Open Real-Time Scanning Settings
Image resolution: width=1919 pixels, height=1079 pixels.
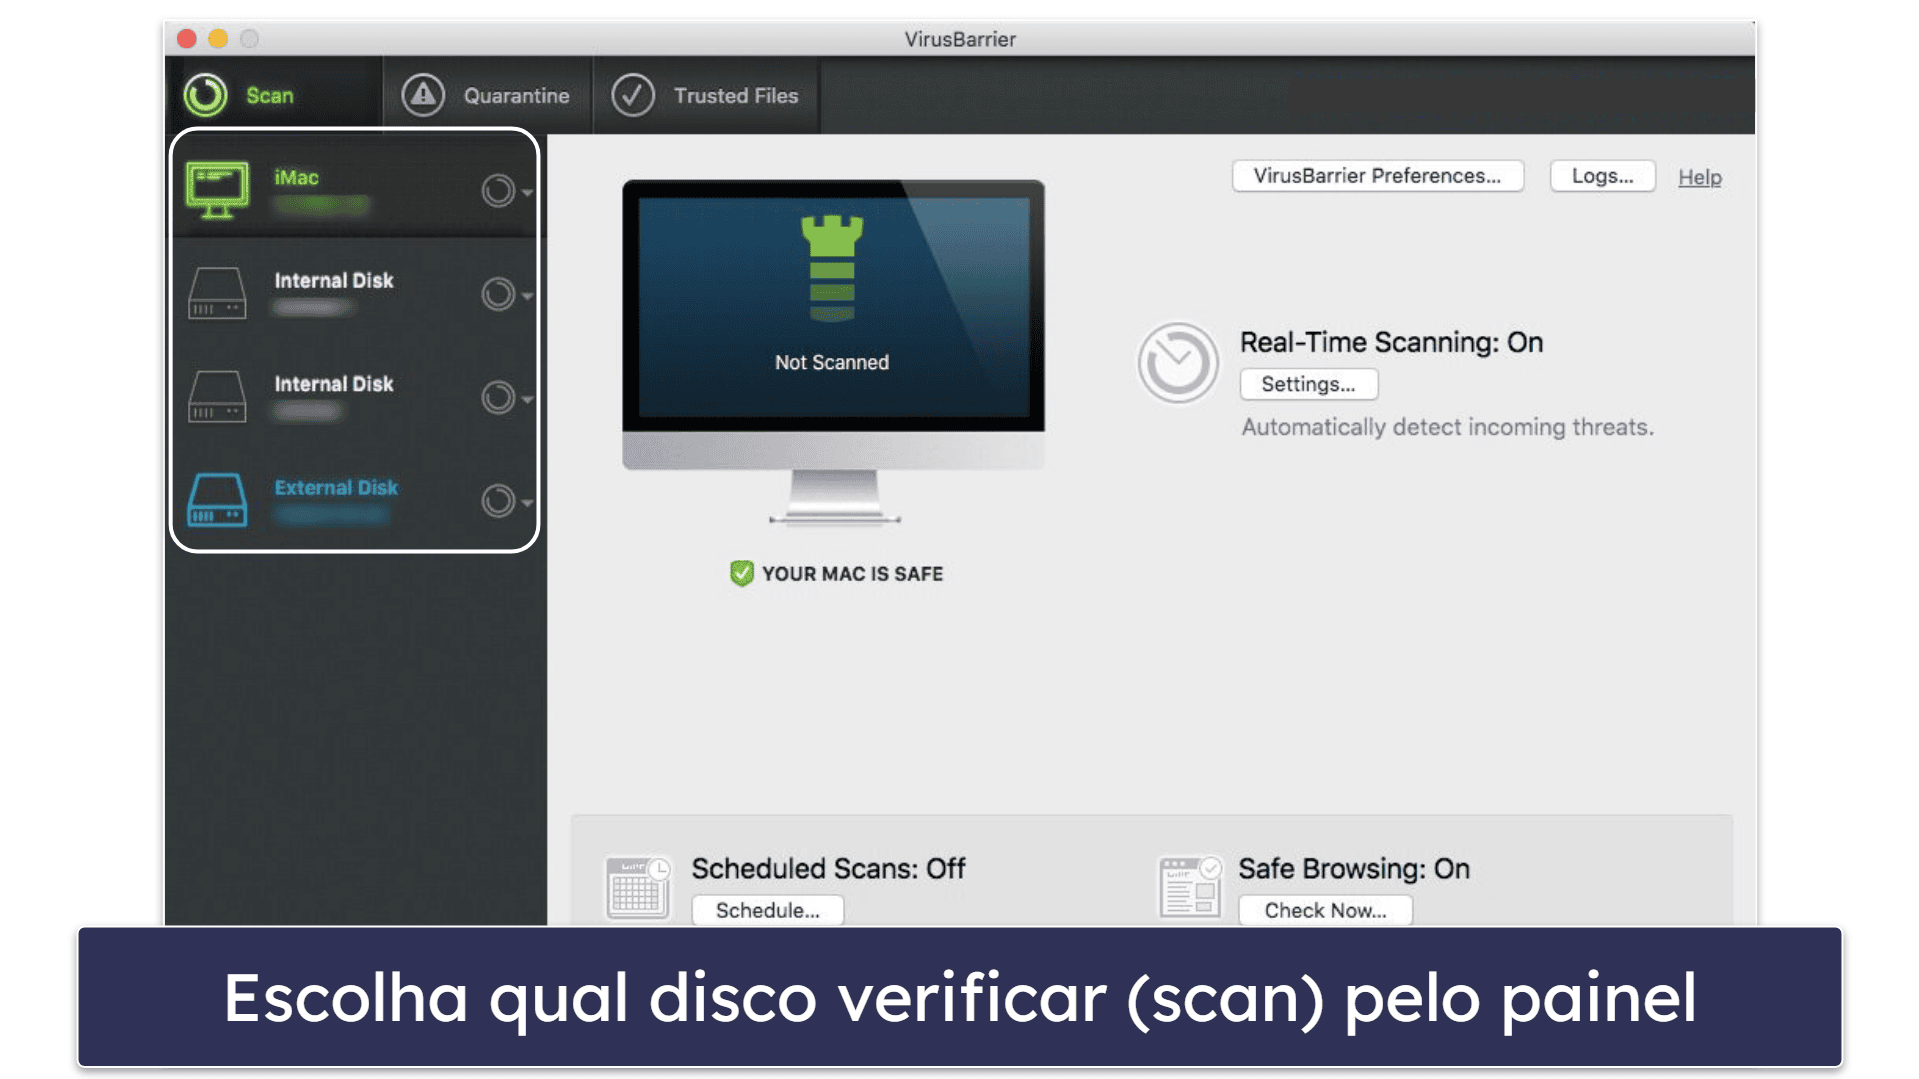1308,384
